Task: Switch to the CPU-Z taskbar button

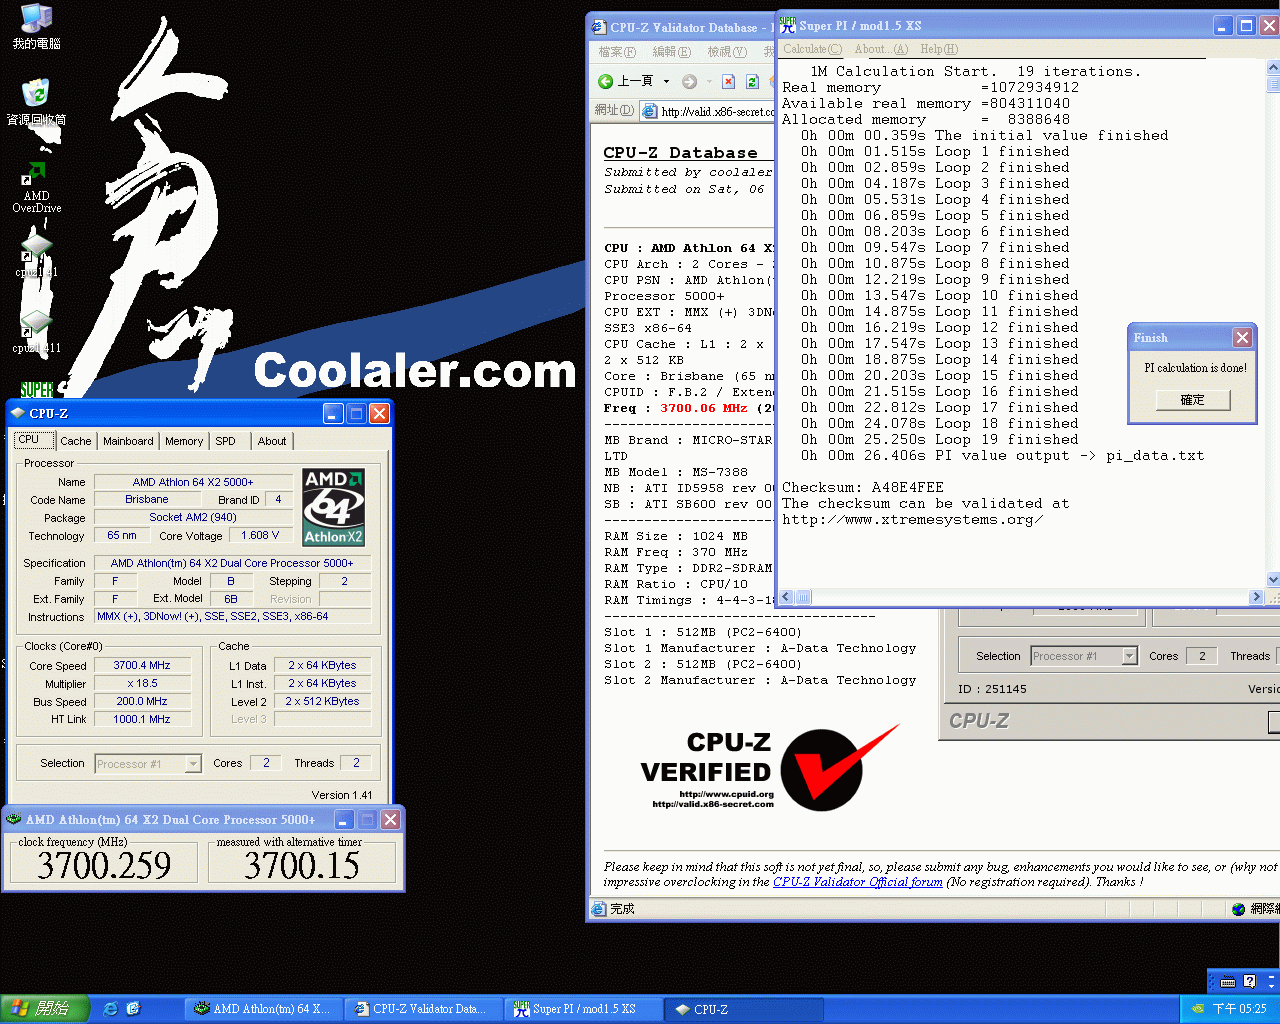Action: 744,1009
